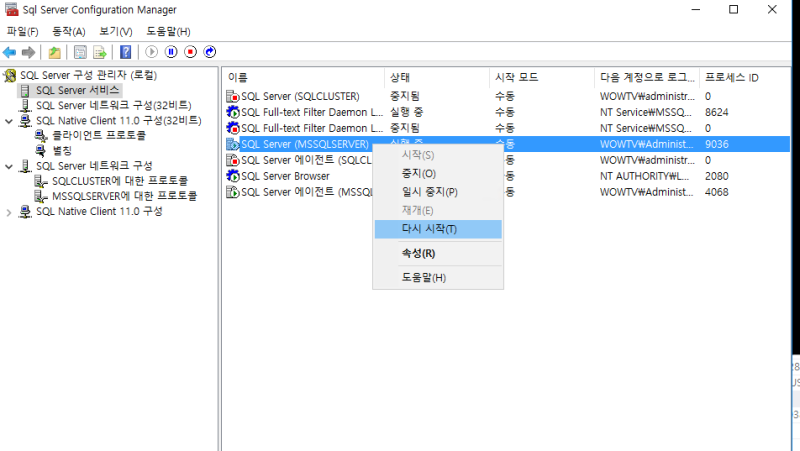The height and width of the screenshot is (451, 800).
Task: Click 실행 중 status of Full-text Filter Daemon
Action: [x=406, y=112]
